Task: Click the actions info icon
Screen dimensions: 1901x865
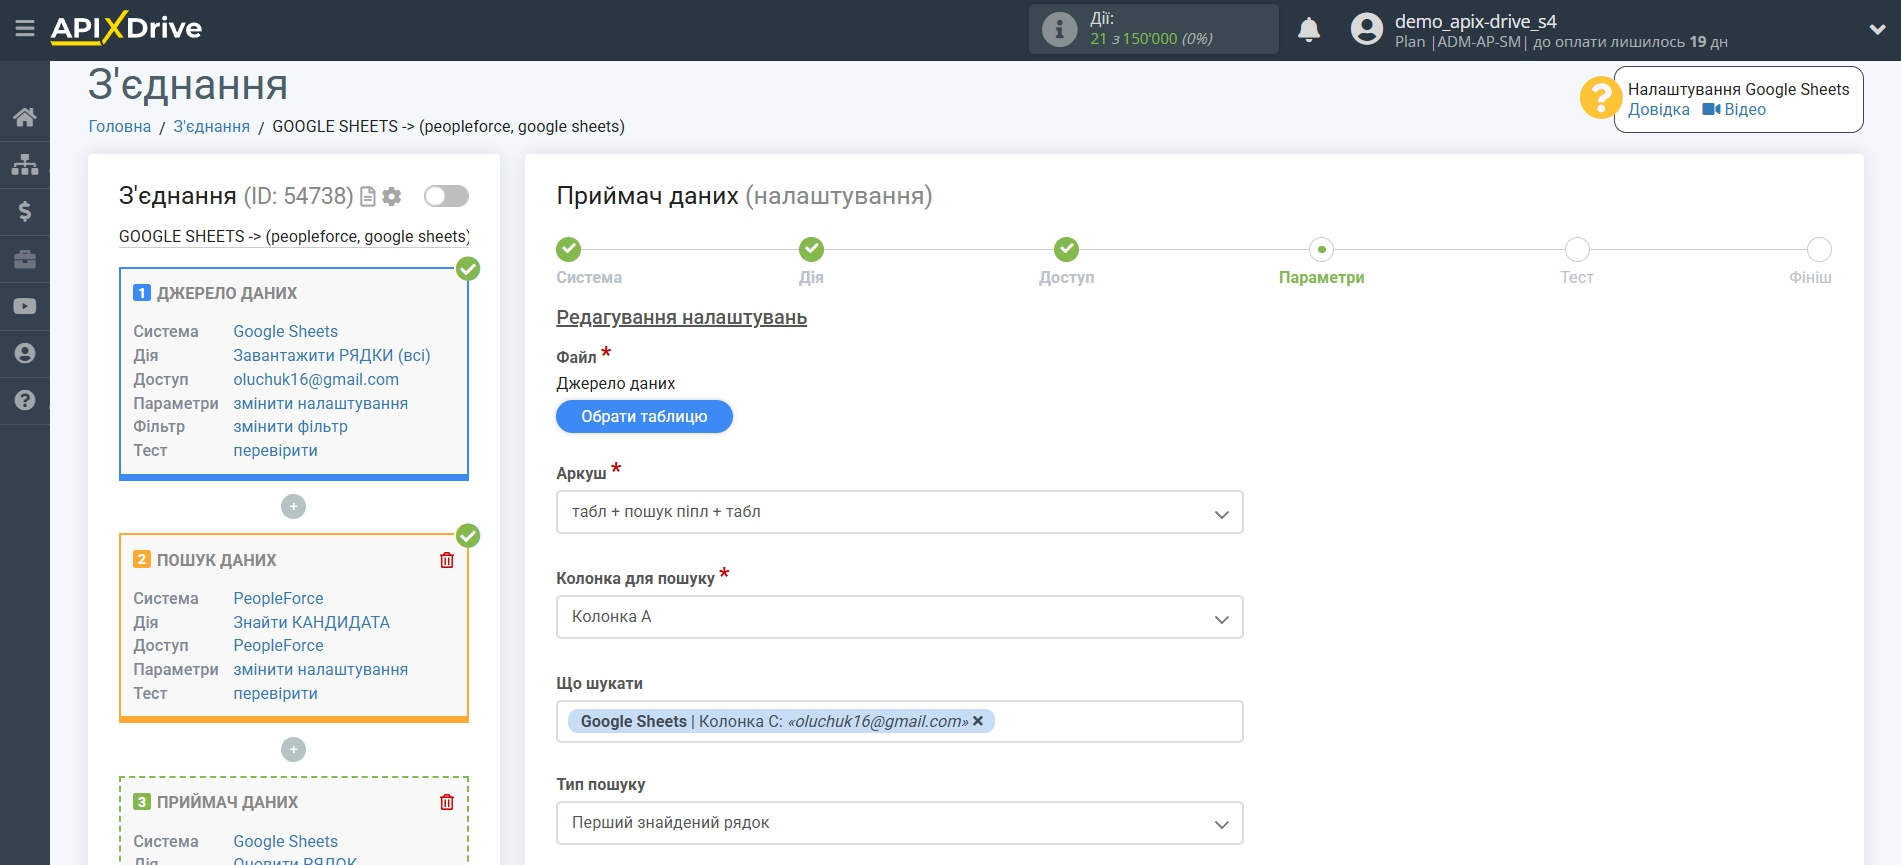Action: (1059, 29)
